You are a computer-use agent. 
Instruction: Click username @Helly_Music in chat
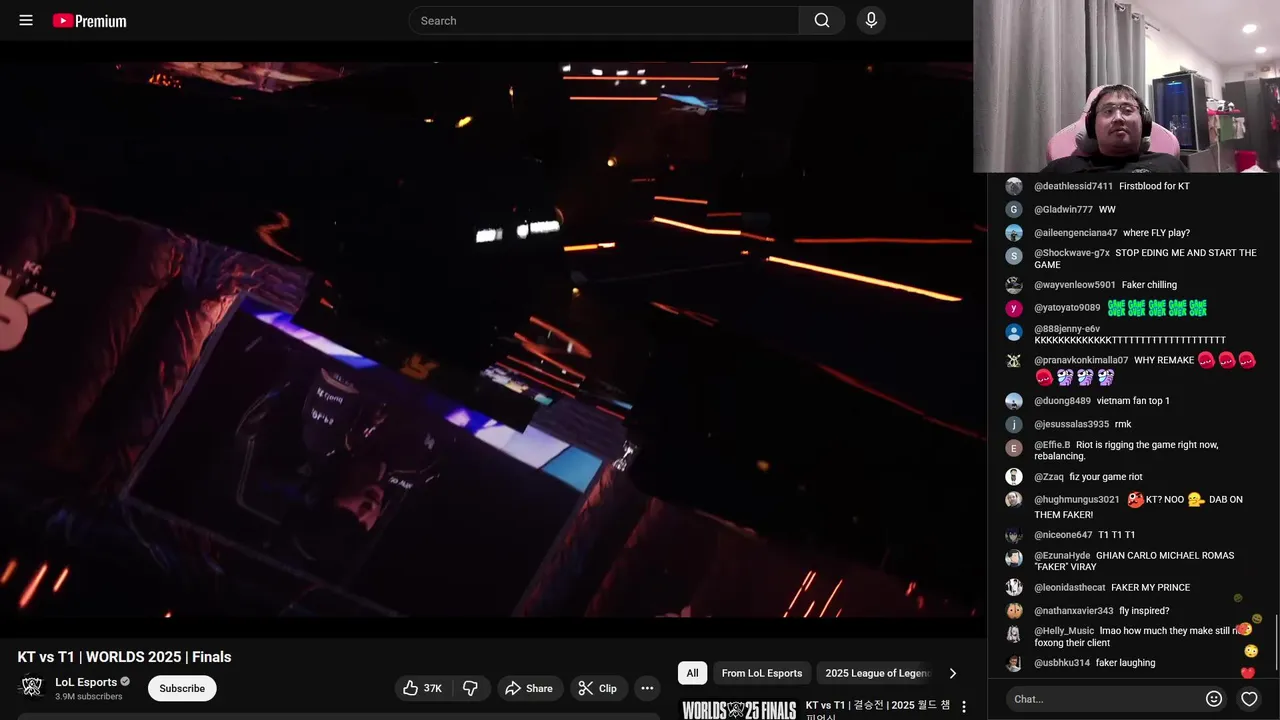click(1064, 631)
